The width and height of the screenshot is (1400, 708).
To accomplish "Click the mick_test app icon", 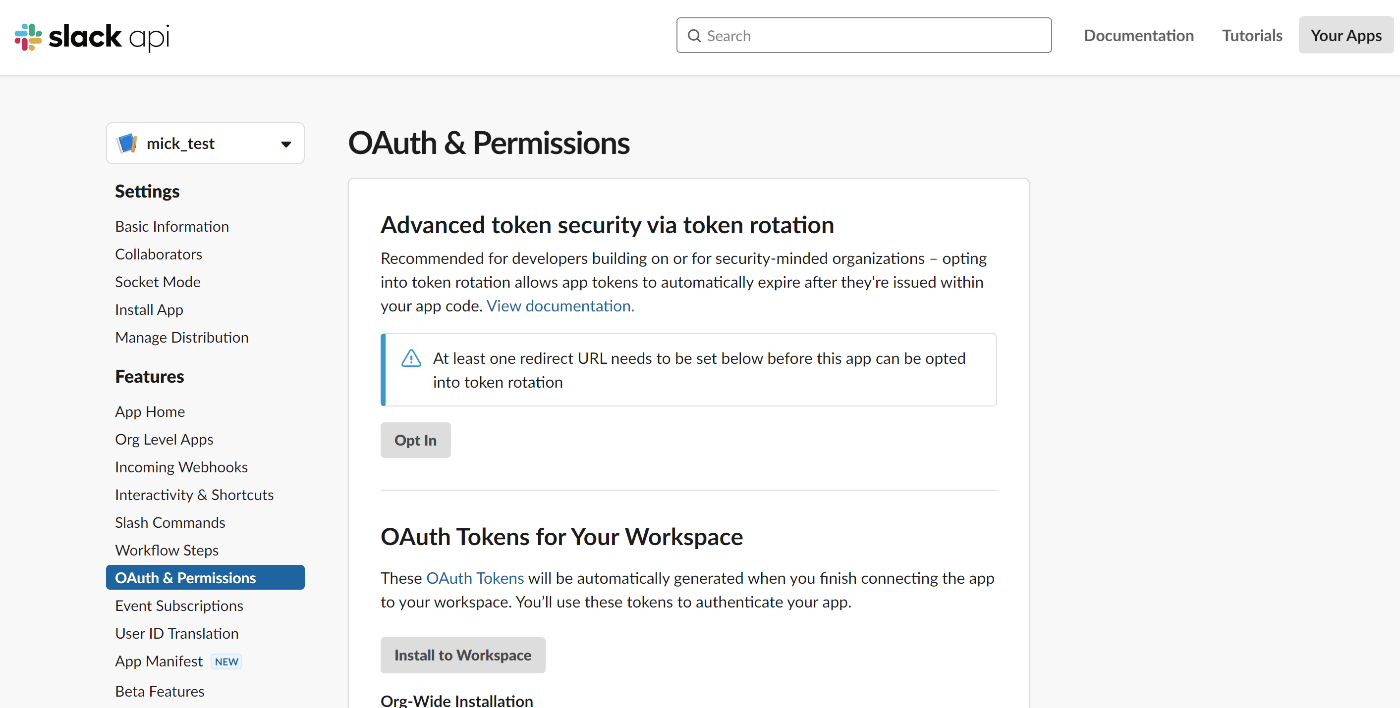I will pos(127,143).
